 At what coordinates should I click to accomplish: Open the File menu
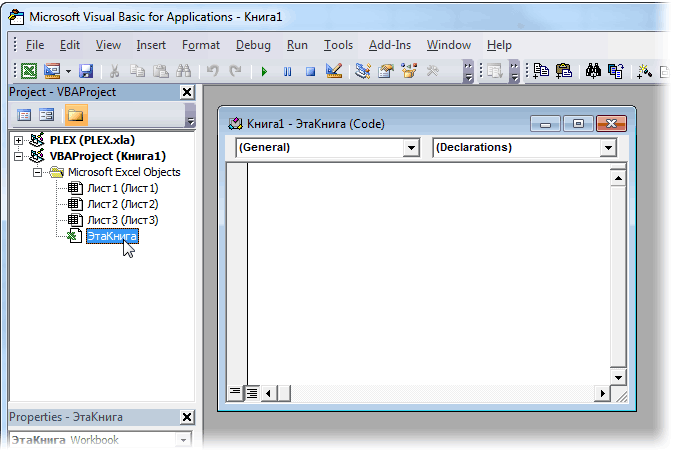click(x=35, y=45)
